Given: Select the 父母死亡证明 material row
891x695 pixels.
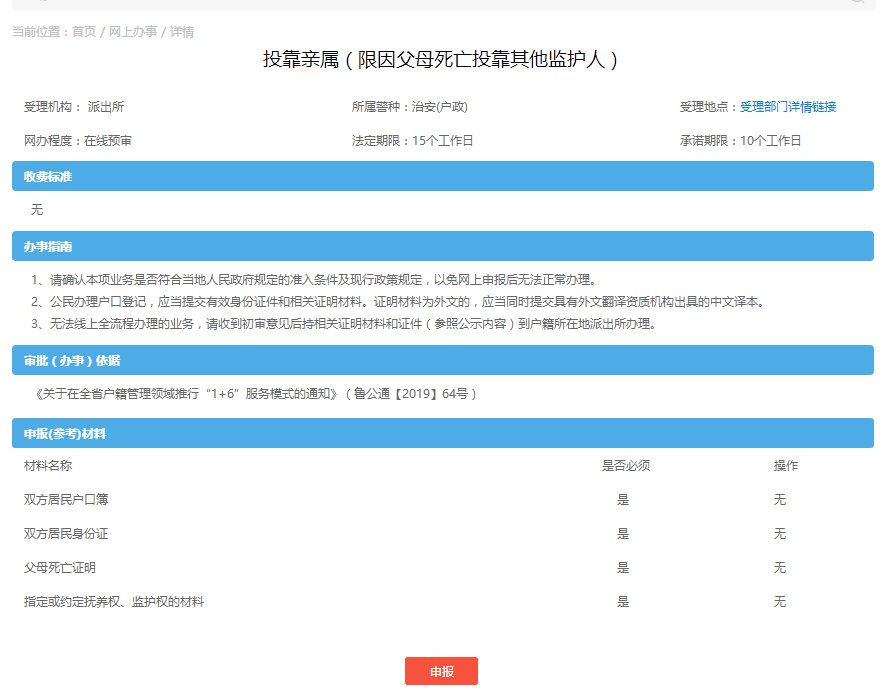Looking at the screenshot, I should 60,568.
